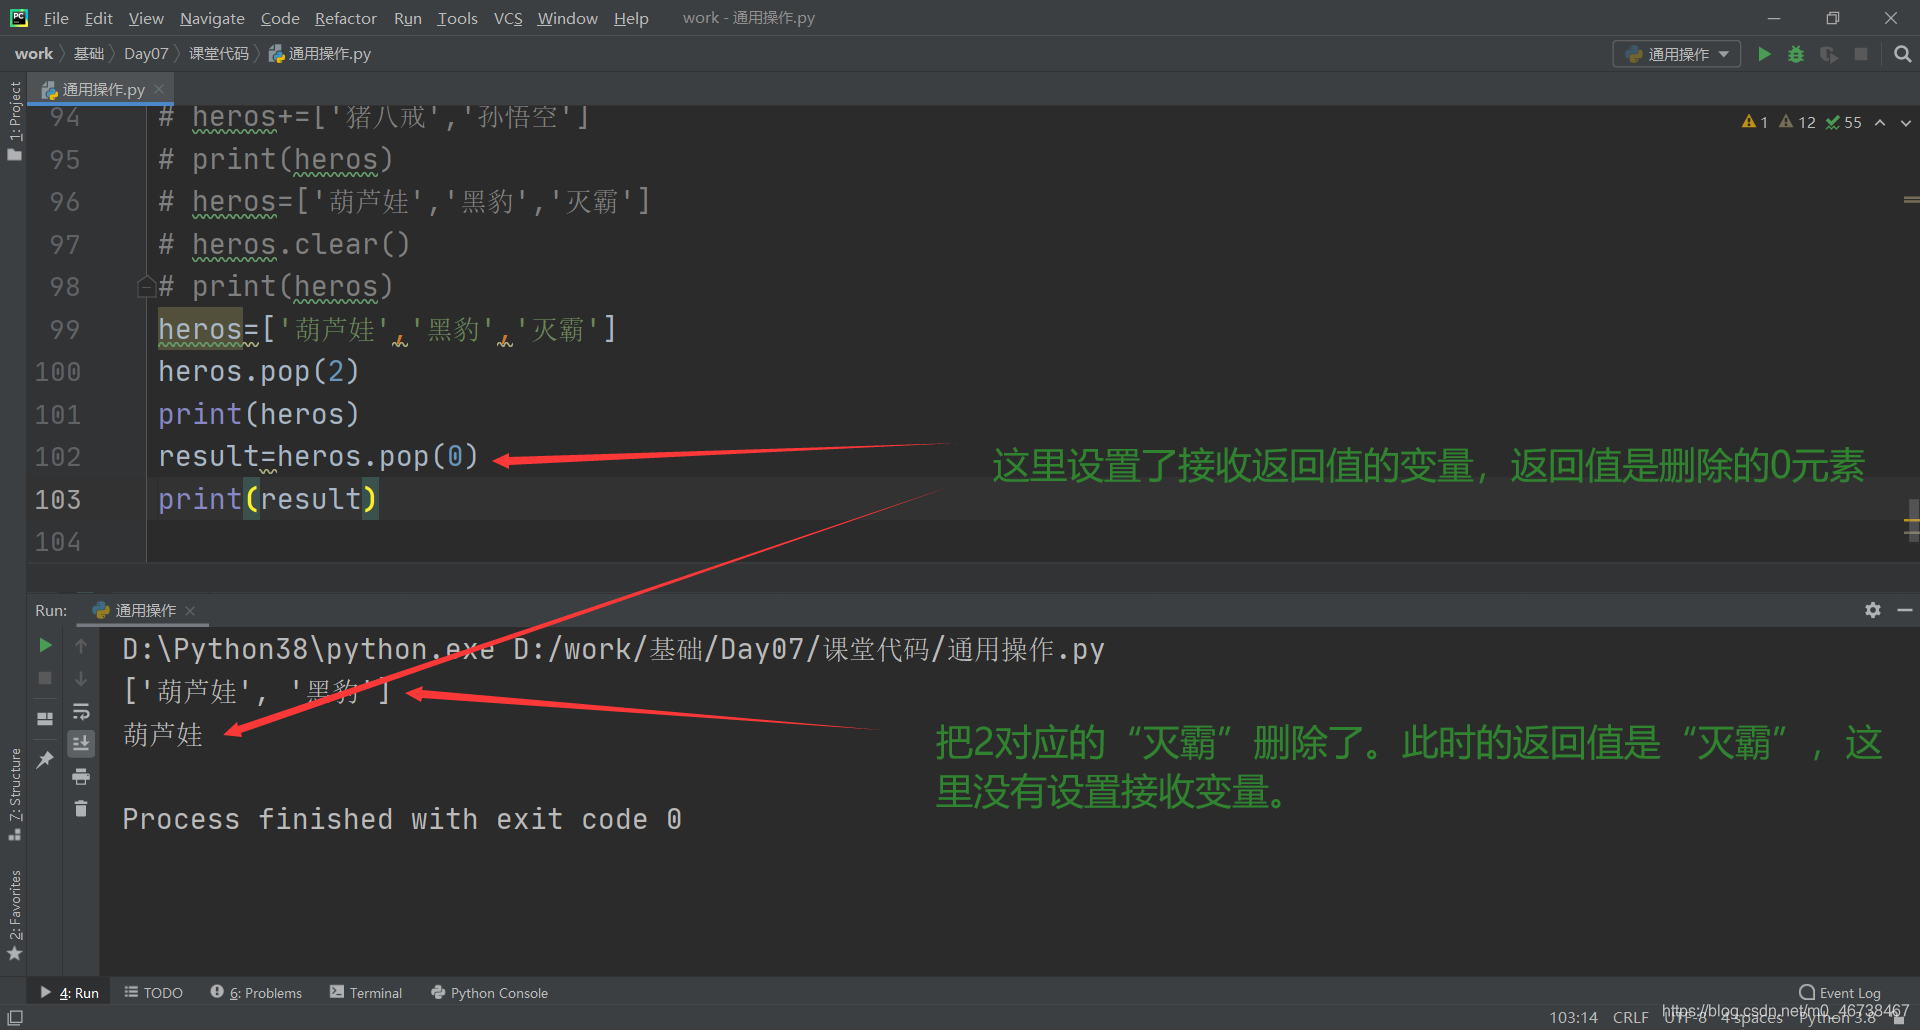Viewport: 1920px width, 1030px height.
Task: Click the inspection warnings indicator
Action: (x=1801, y=122)
